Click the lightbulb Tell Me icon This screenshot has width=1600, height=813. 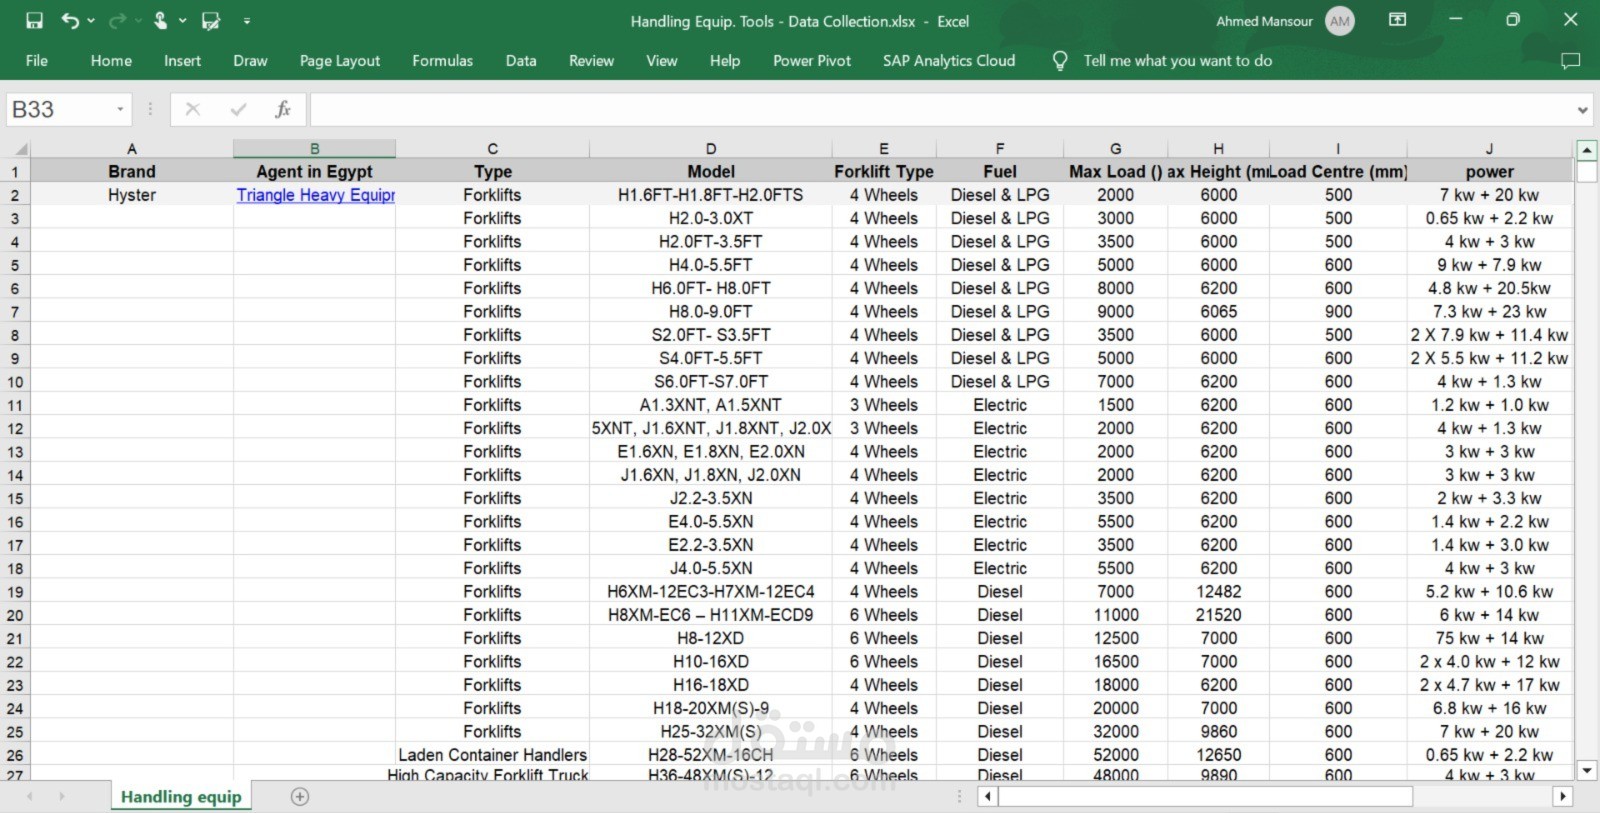[x=1060, y=61]
